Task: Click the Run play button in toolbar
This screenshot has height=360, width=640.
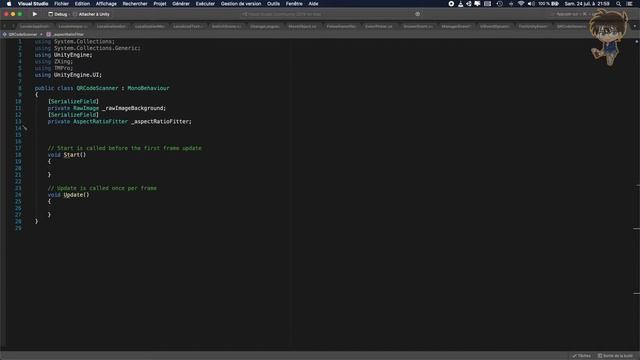Action: 35,14
